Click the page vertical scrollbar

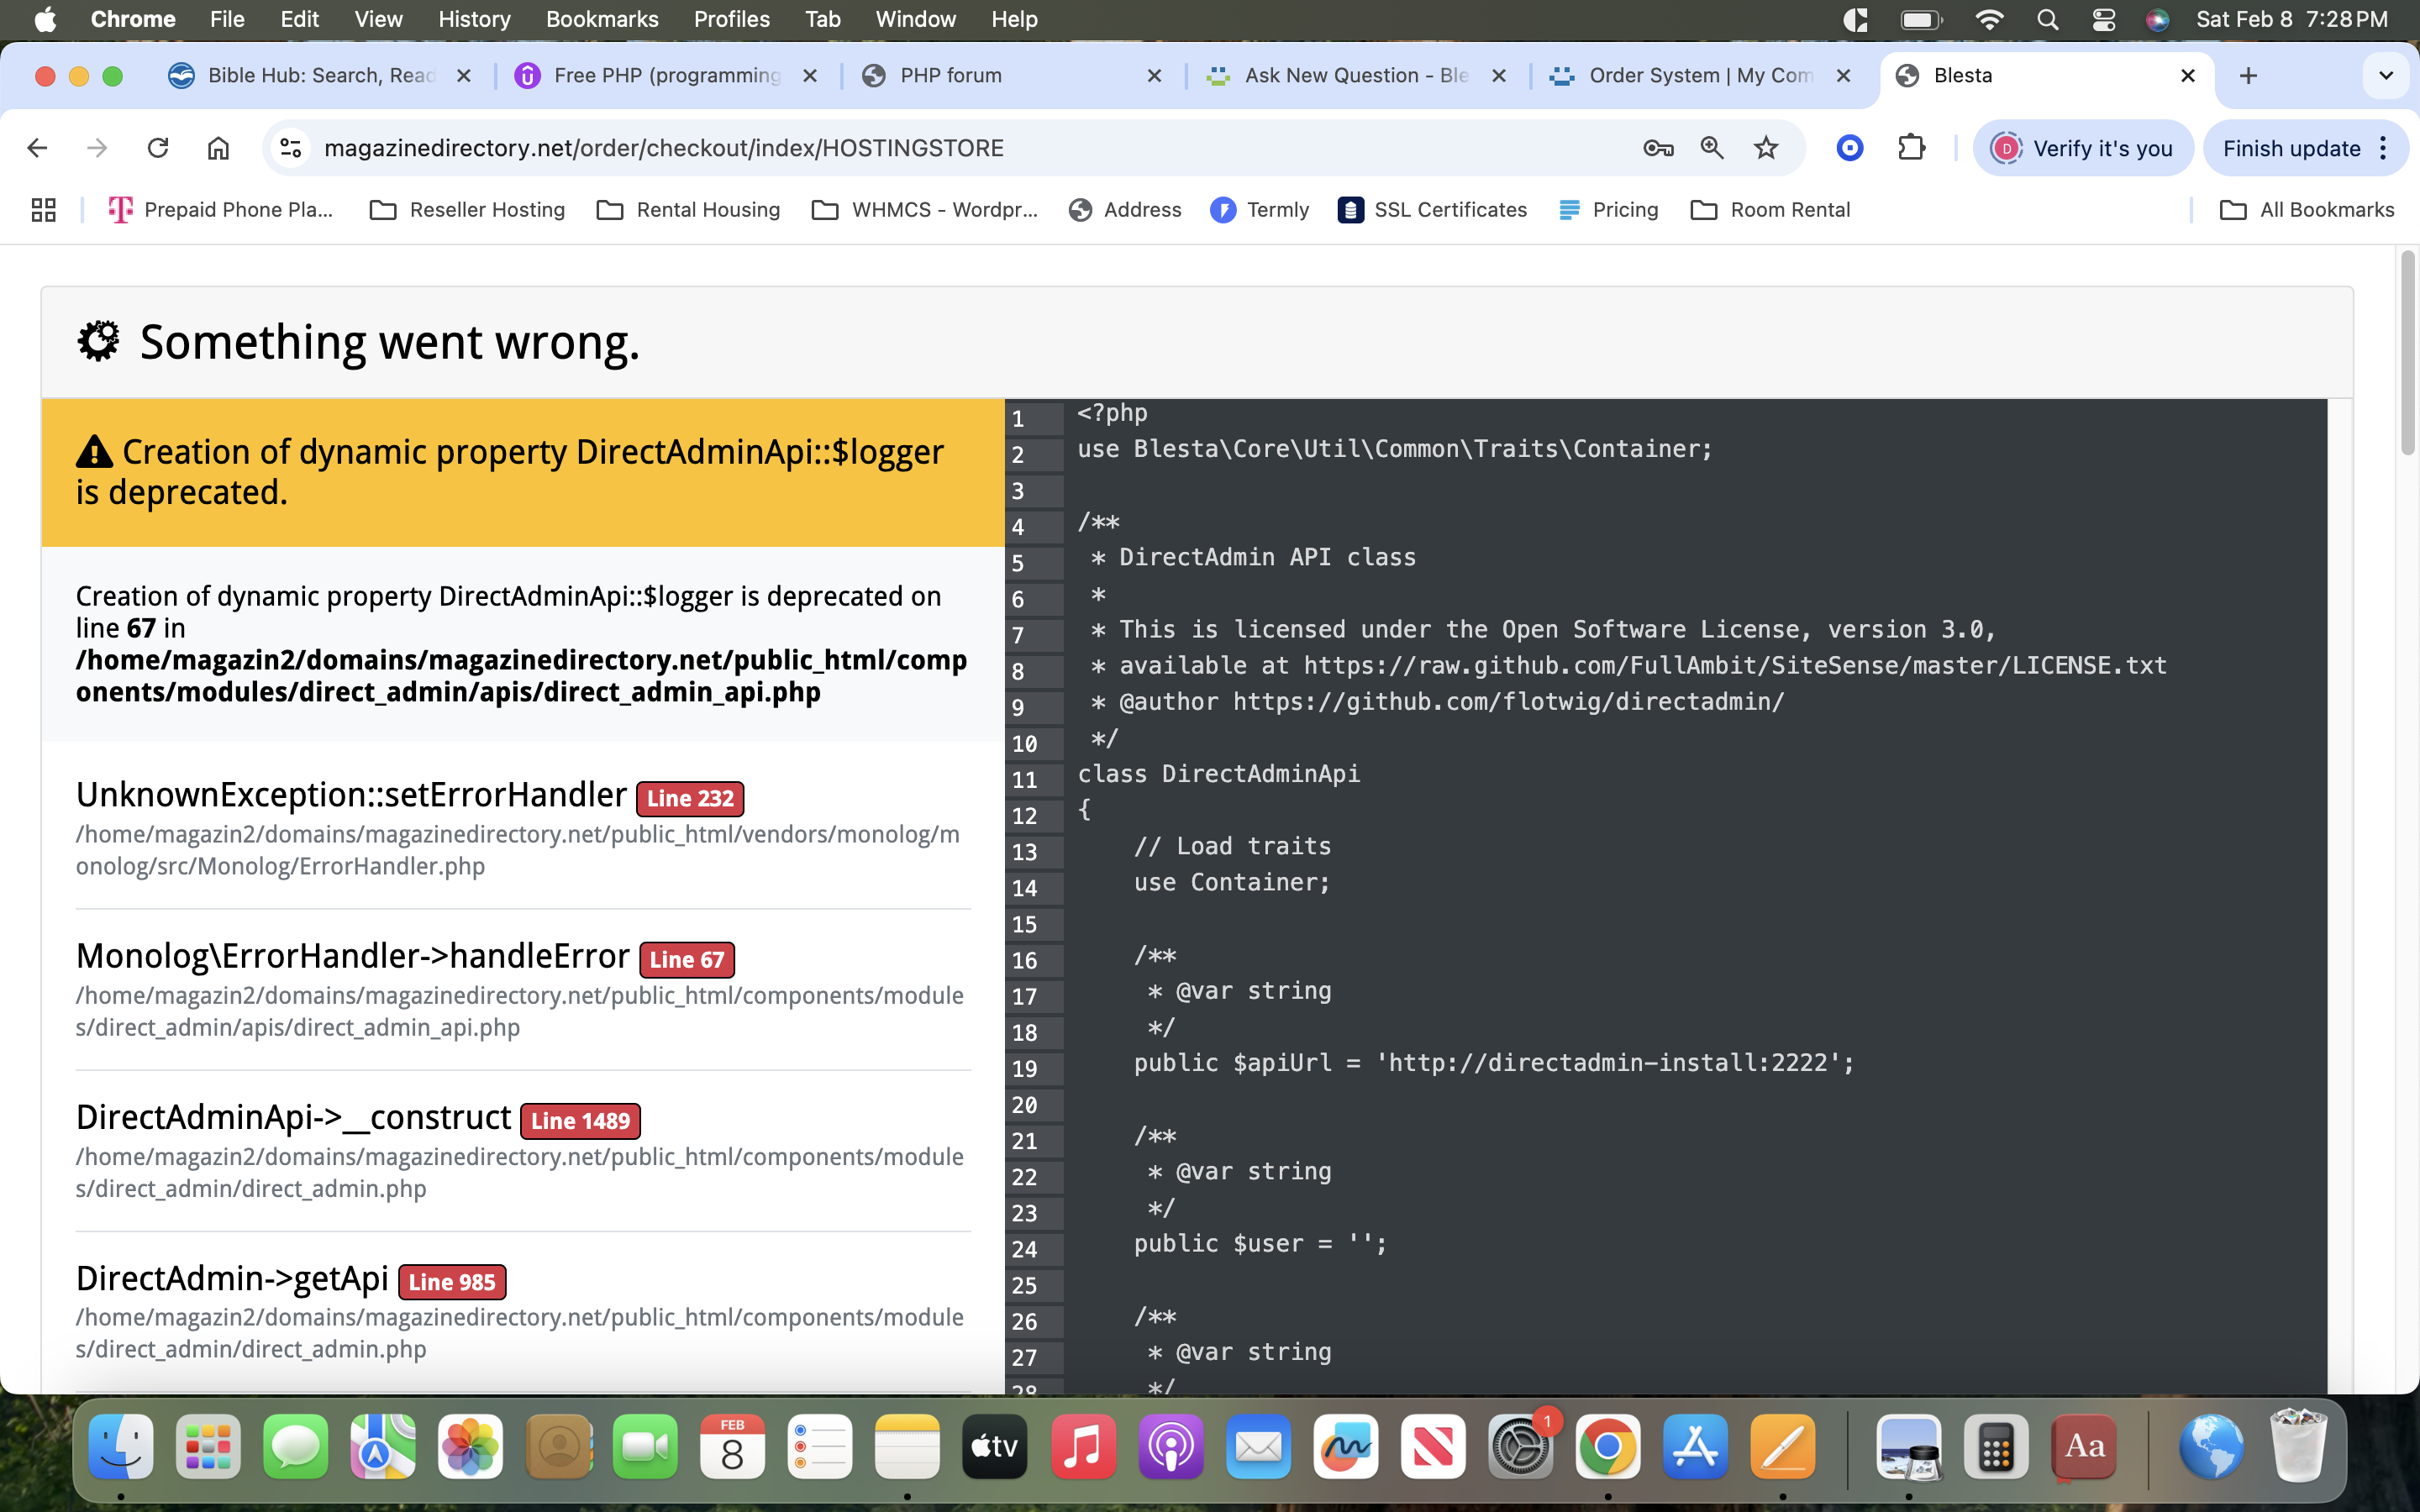click(x=2407, y=352)
